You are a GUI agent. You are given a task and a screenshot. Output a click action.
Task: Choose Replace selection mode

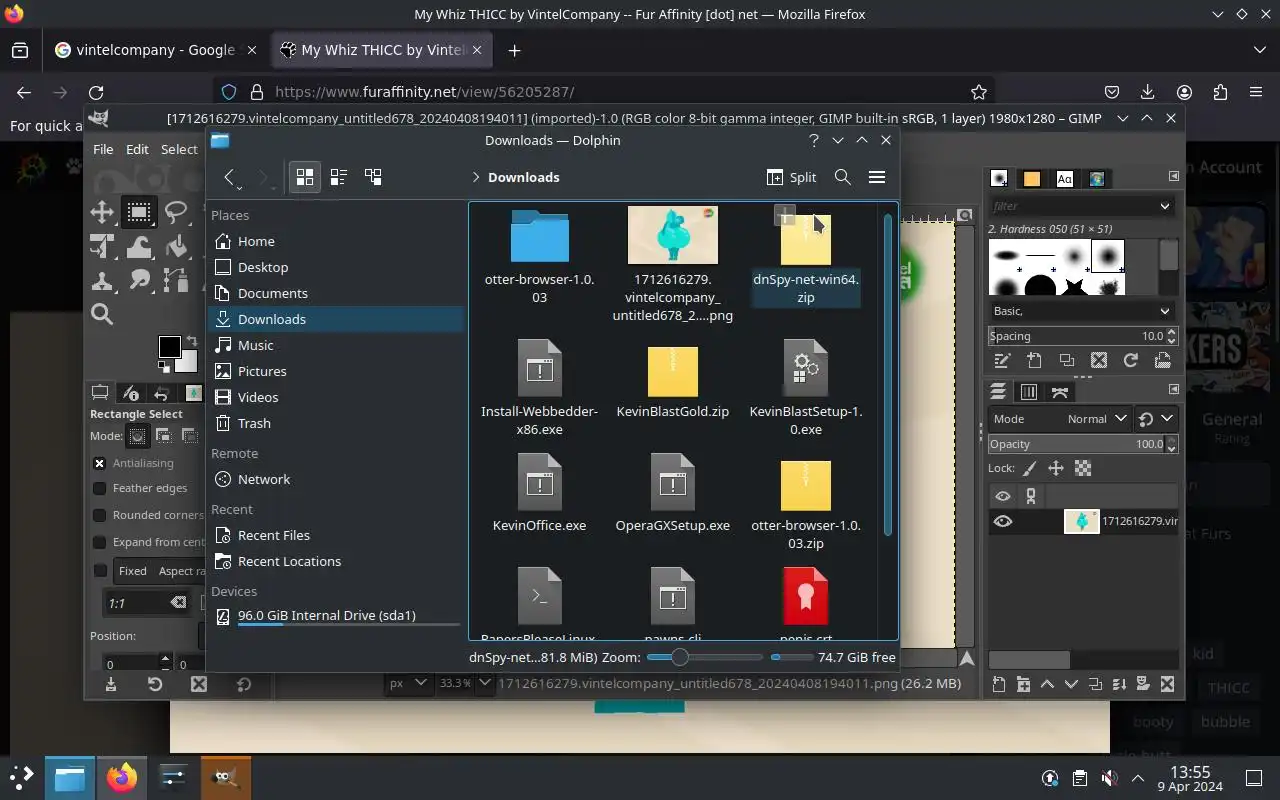(137, 436)
